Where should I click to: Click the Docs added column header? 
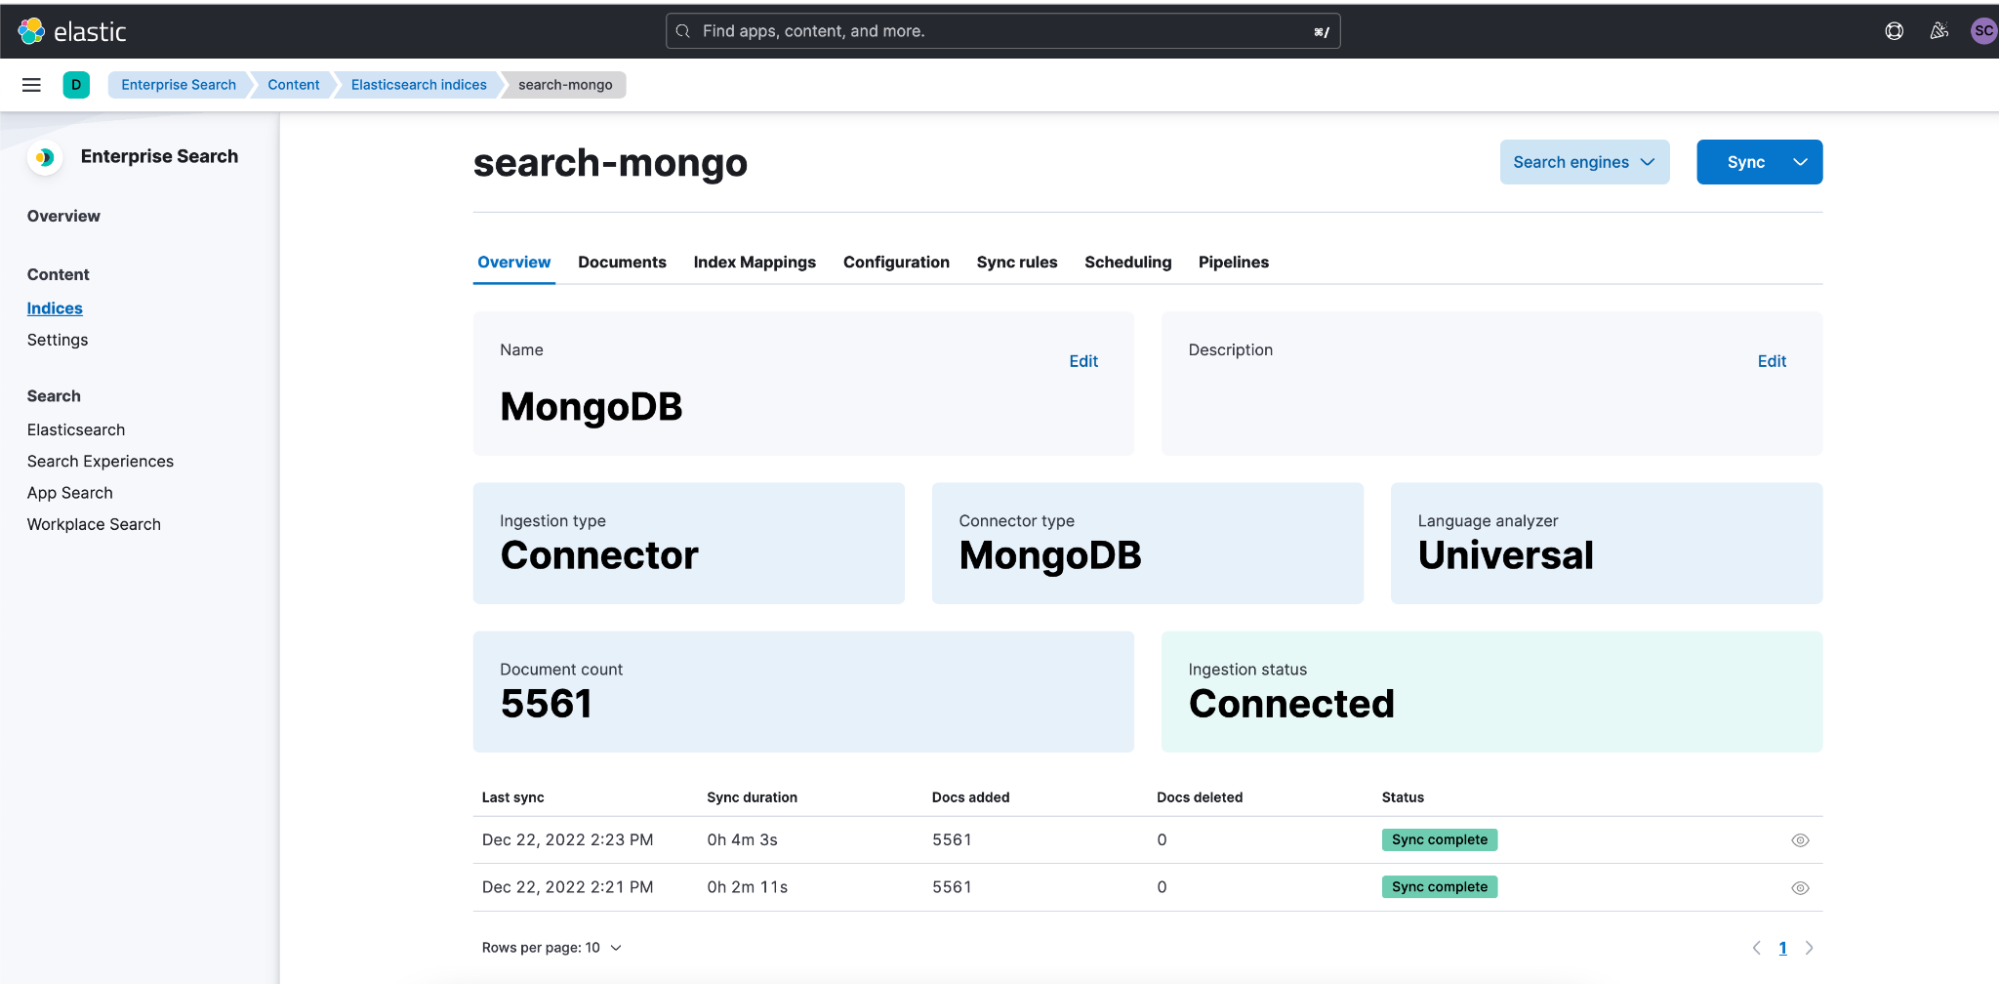click(971, 797)
